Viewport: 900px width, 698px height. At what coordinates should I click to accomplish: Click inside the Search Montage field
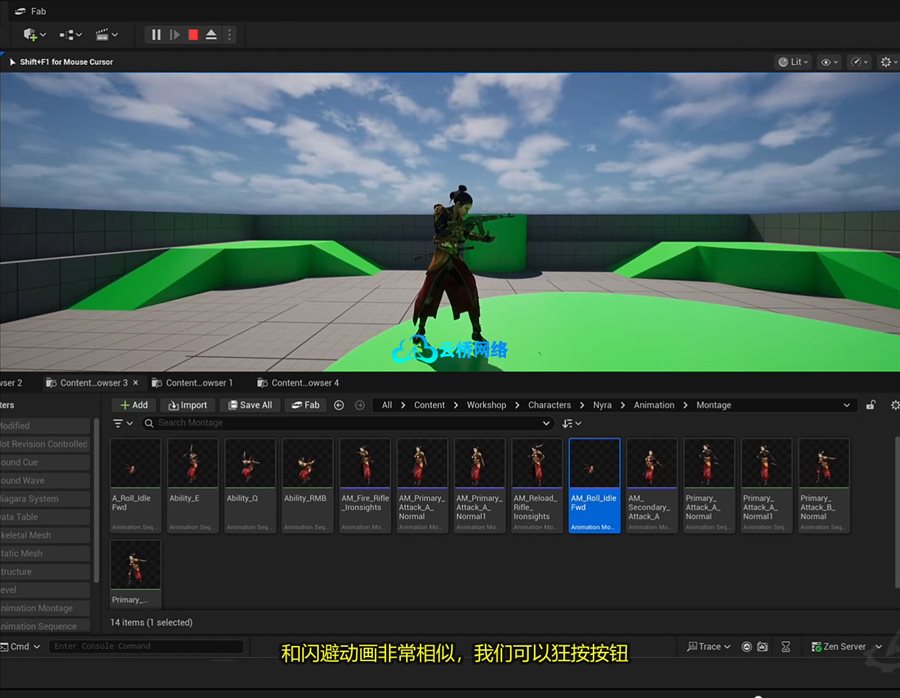(350, 423)
